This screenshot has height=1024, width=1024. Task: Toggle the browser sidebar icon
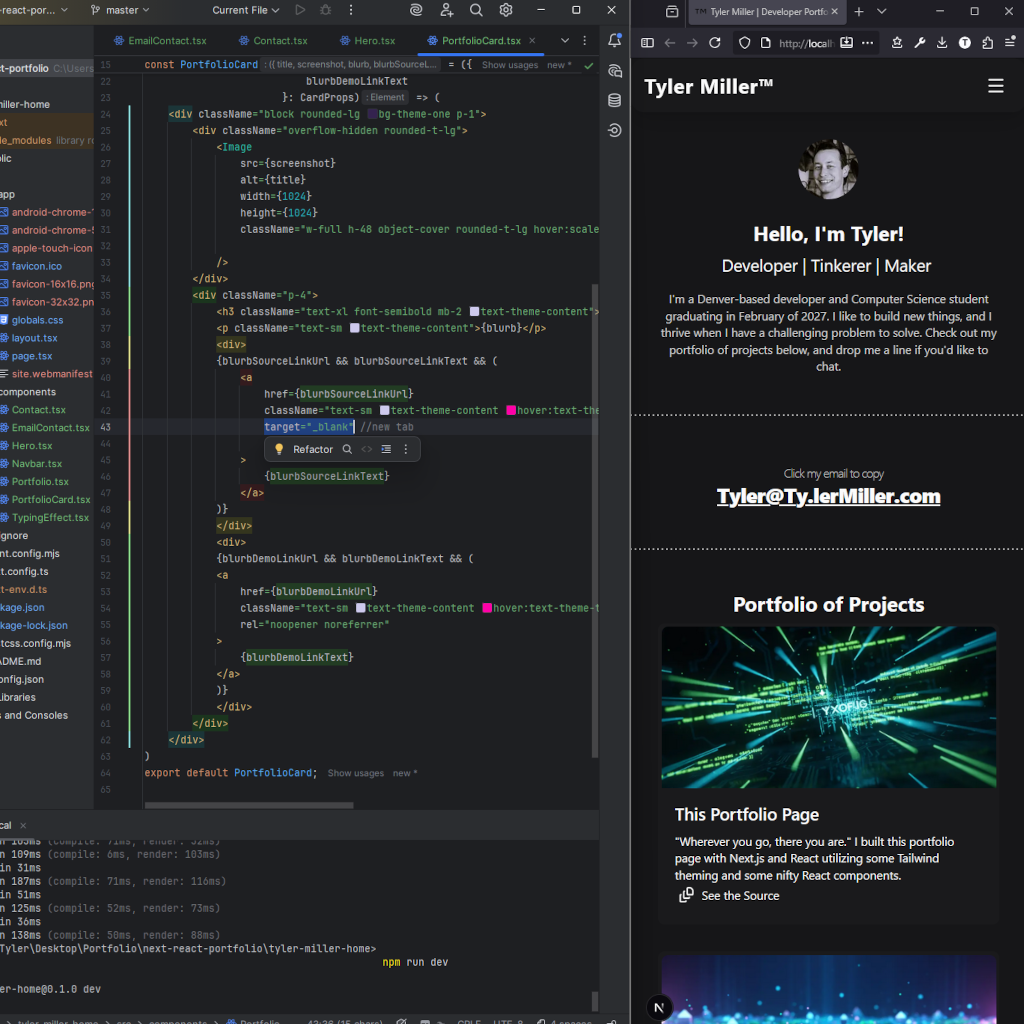[647, 42]
